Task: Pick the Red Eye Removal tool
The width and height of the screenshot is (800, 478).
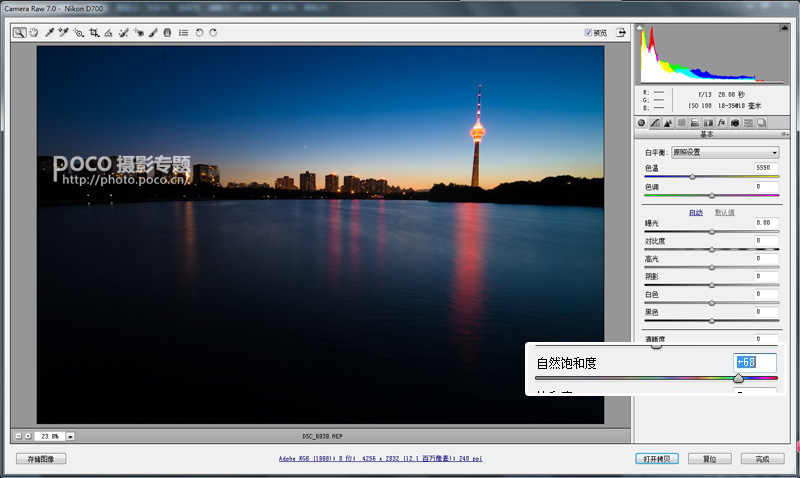Action: pos(139,33)
